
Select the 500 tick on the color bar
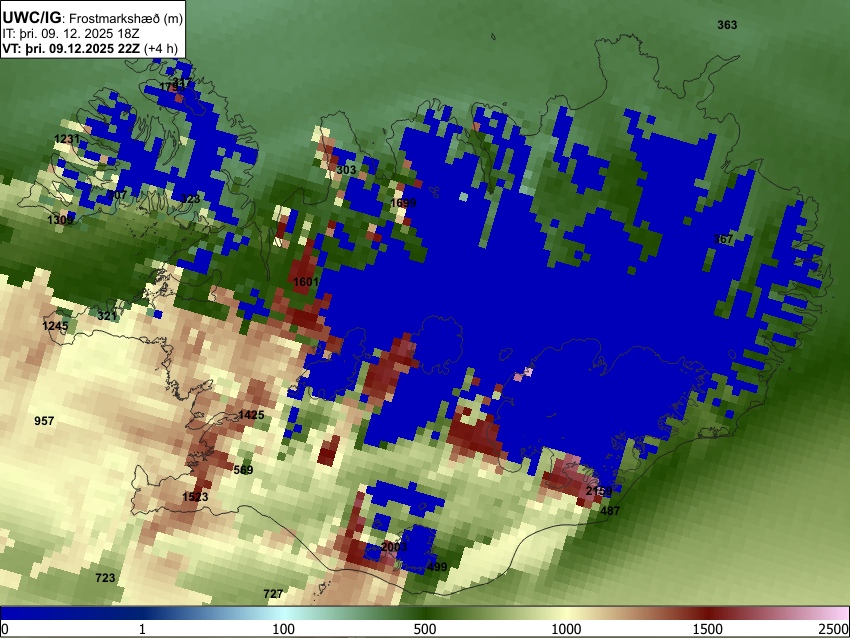[x=425, y=629]
